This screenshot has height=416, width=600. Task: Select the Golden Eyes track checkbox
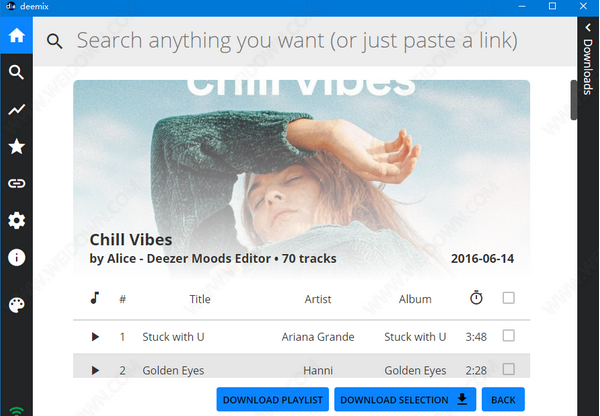tap(508, 370)
